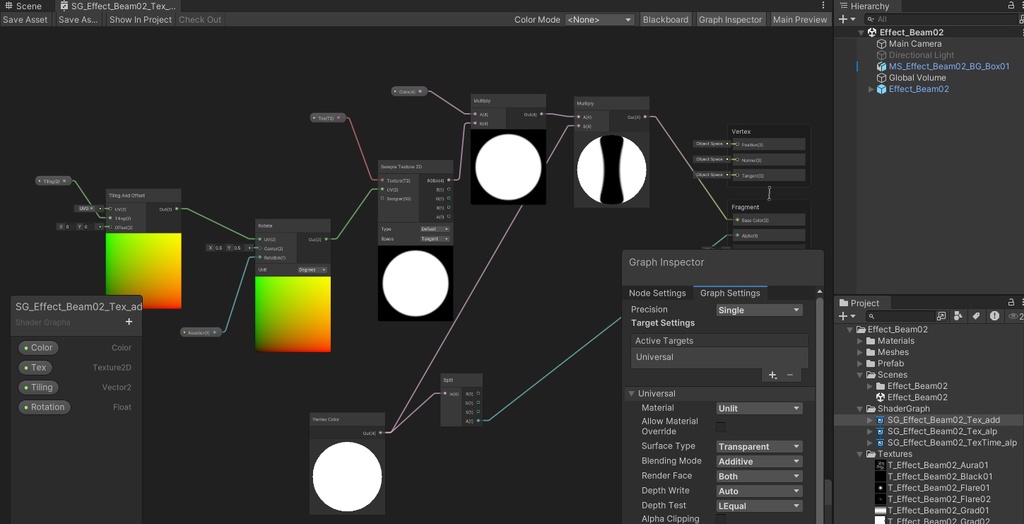Viewport: 1024px width, 524px height.
Task: Toggle the Alpha Clipping checkbox
Action: click(721, 519)
